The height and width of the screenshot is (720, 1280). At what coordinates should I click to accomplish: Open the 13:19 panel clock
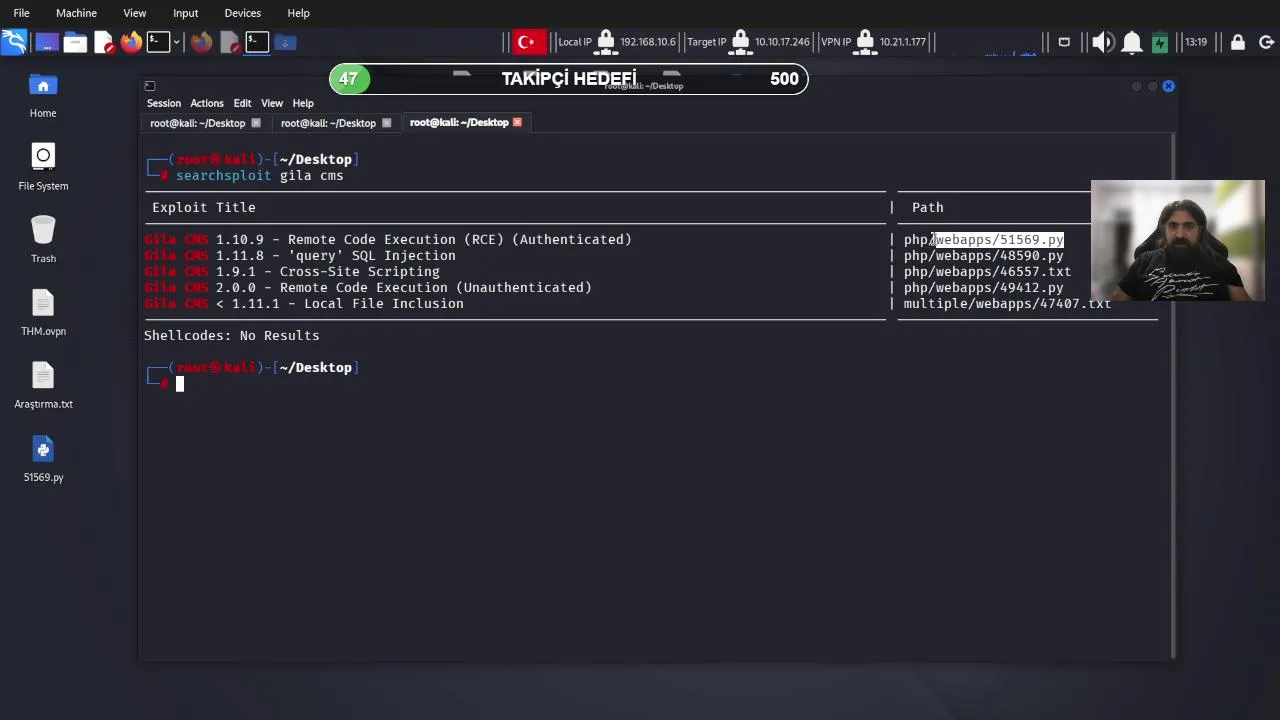tap(1196, 42)
